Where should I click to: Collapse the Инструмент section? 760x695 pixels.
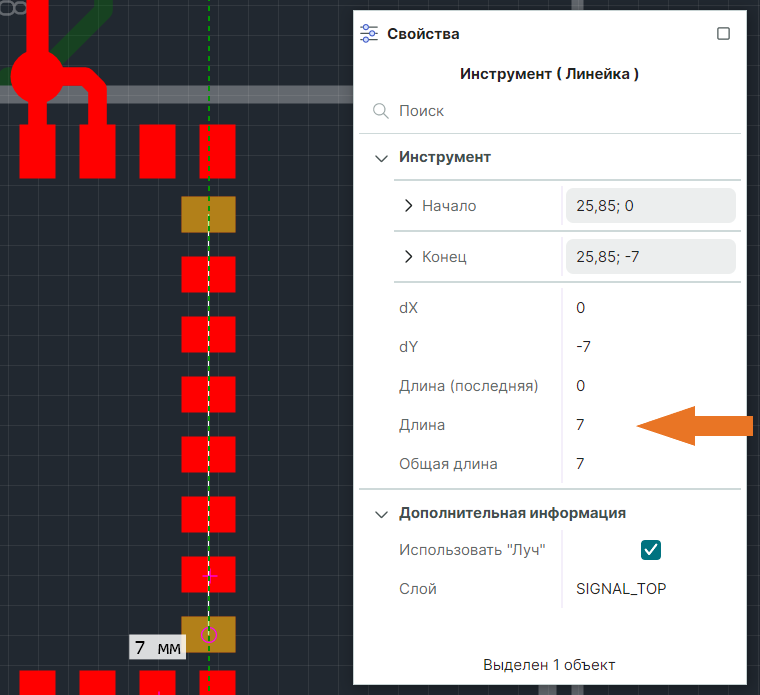coord(381,157)
